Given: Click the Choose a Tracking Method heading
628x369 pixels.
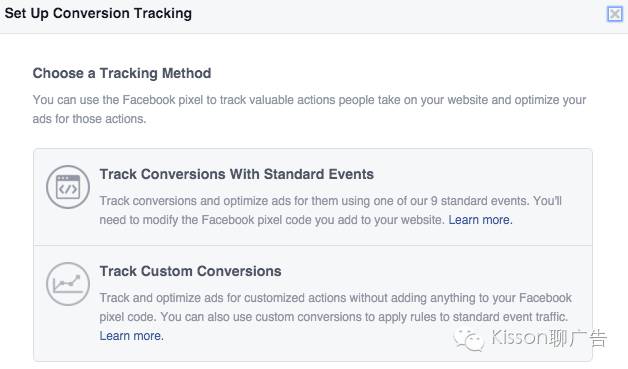Looking at the screenshot, I should click(x=122, y=73).
